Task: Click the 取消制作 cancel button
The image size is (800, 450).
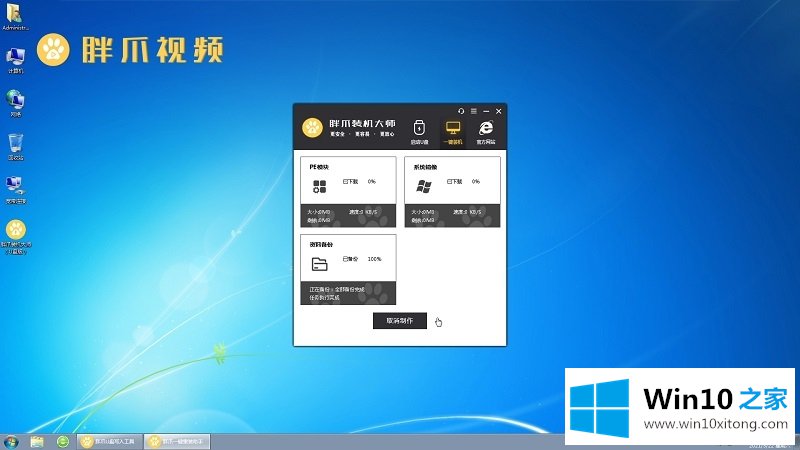Action: (400, 321)
